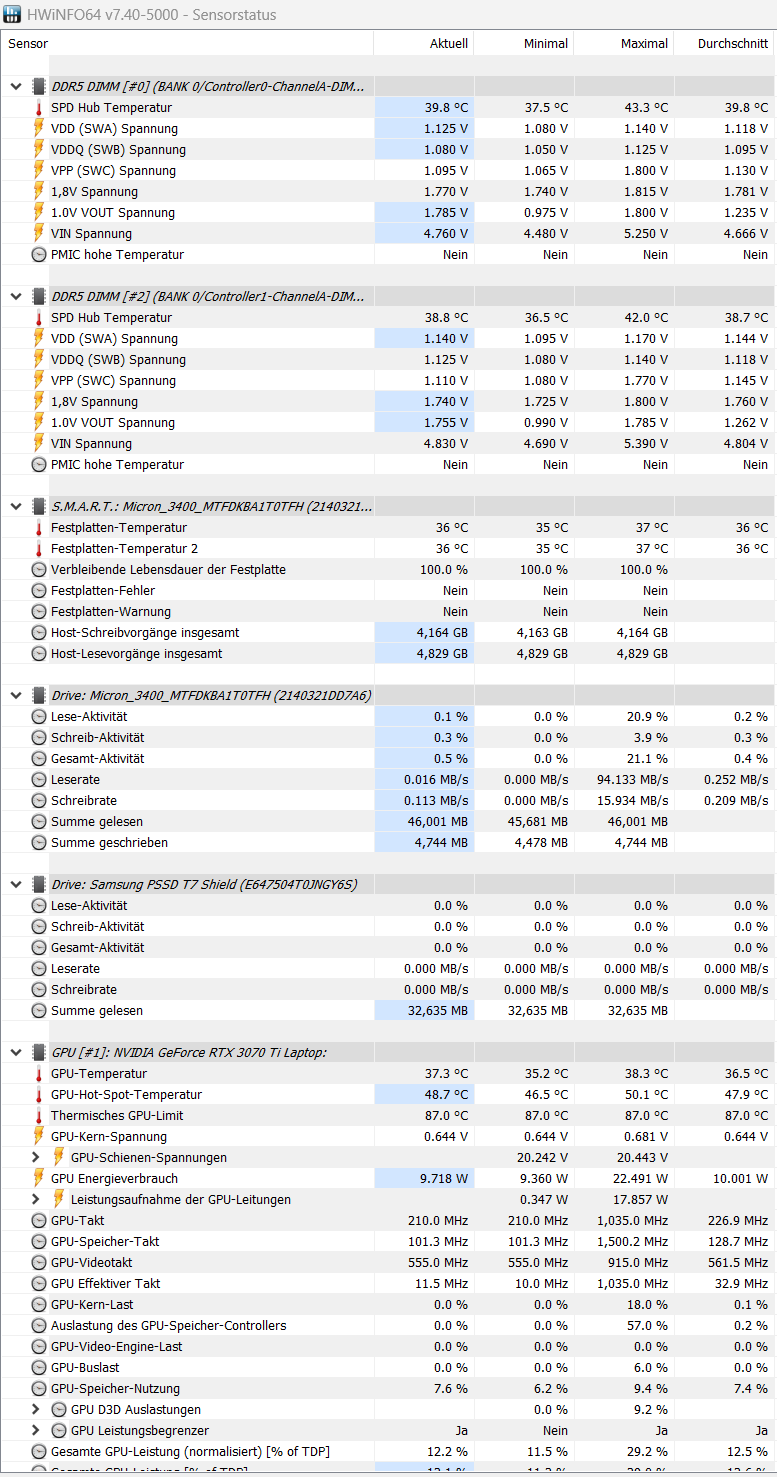
Task: Select the Summe gelesen row with 32,635 MB
Action: click(388, 1011)
